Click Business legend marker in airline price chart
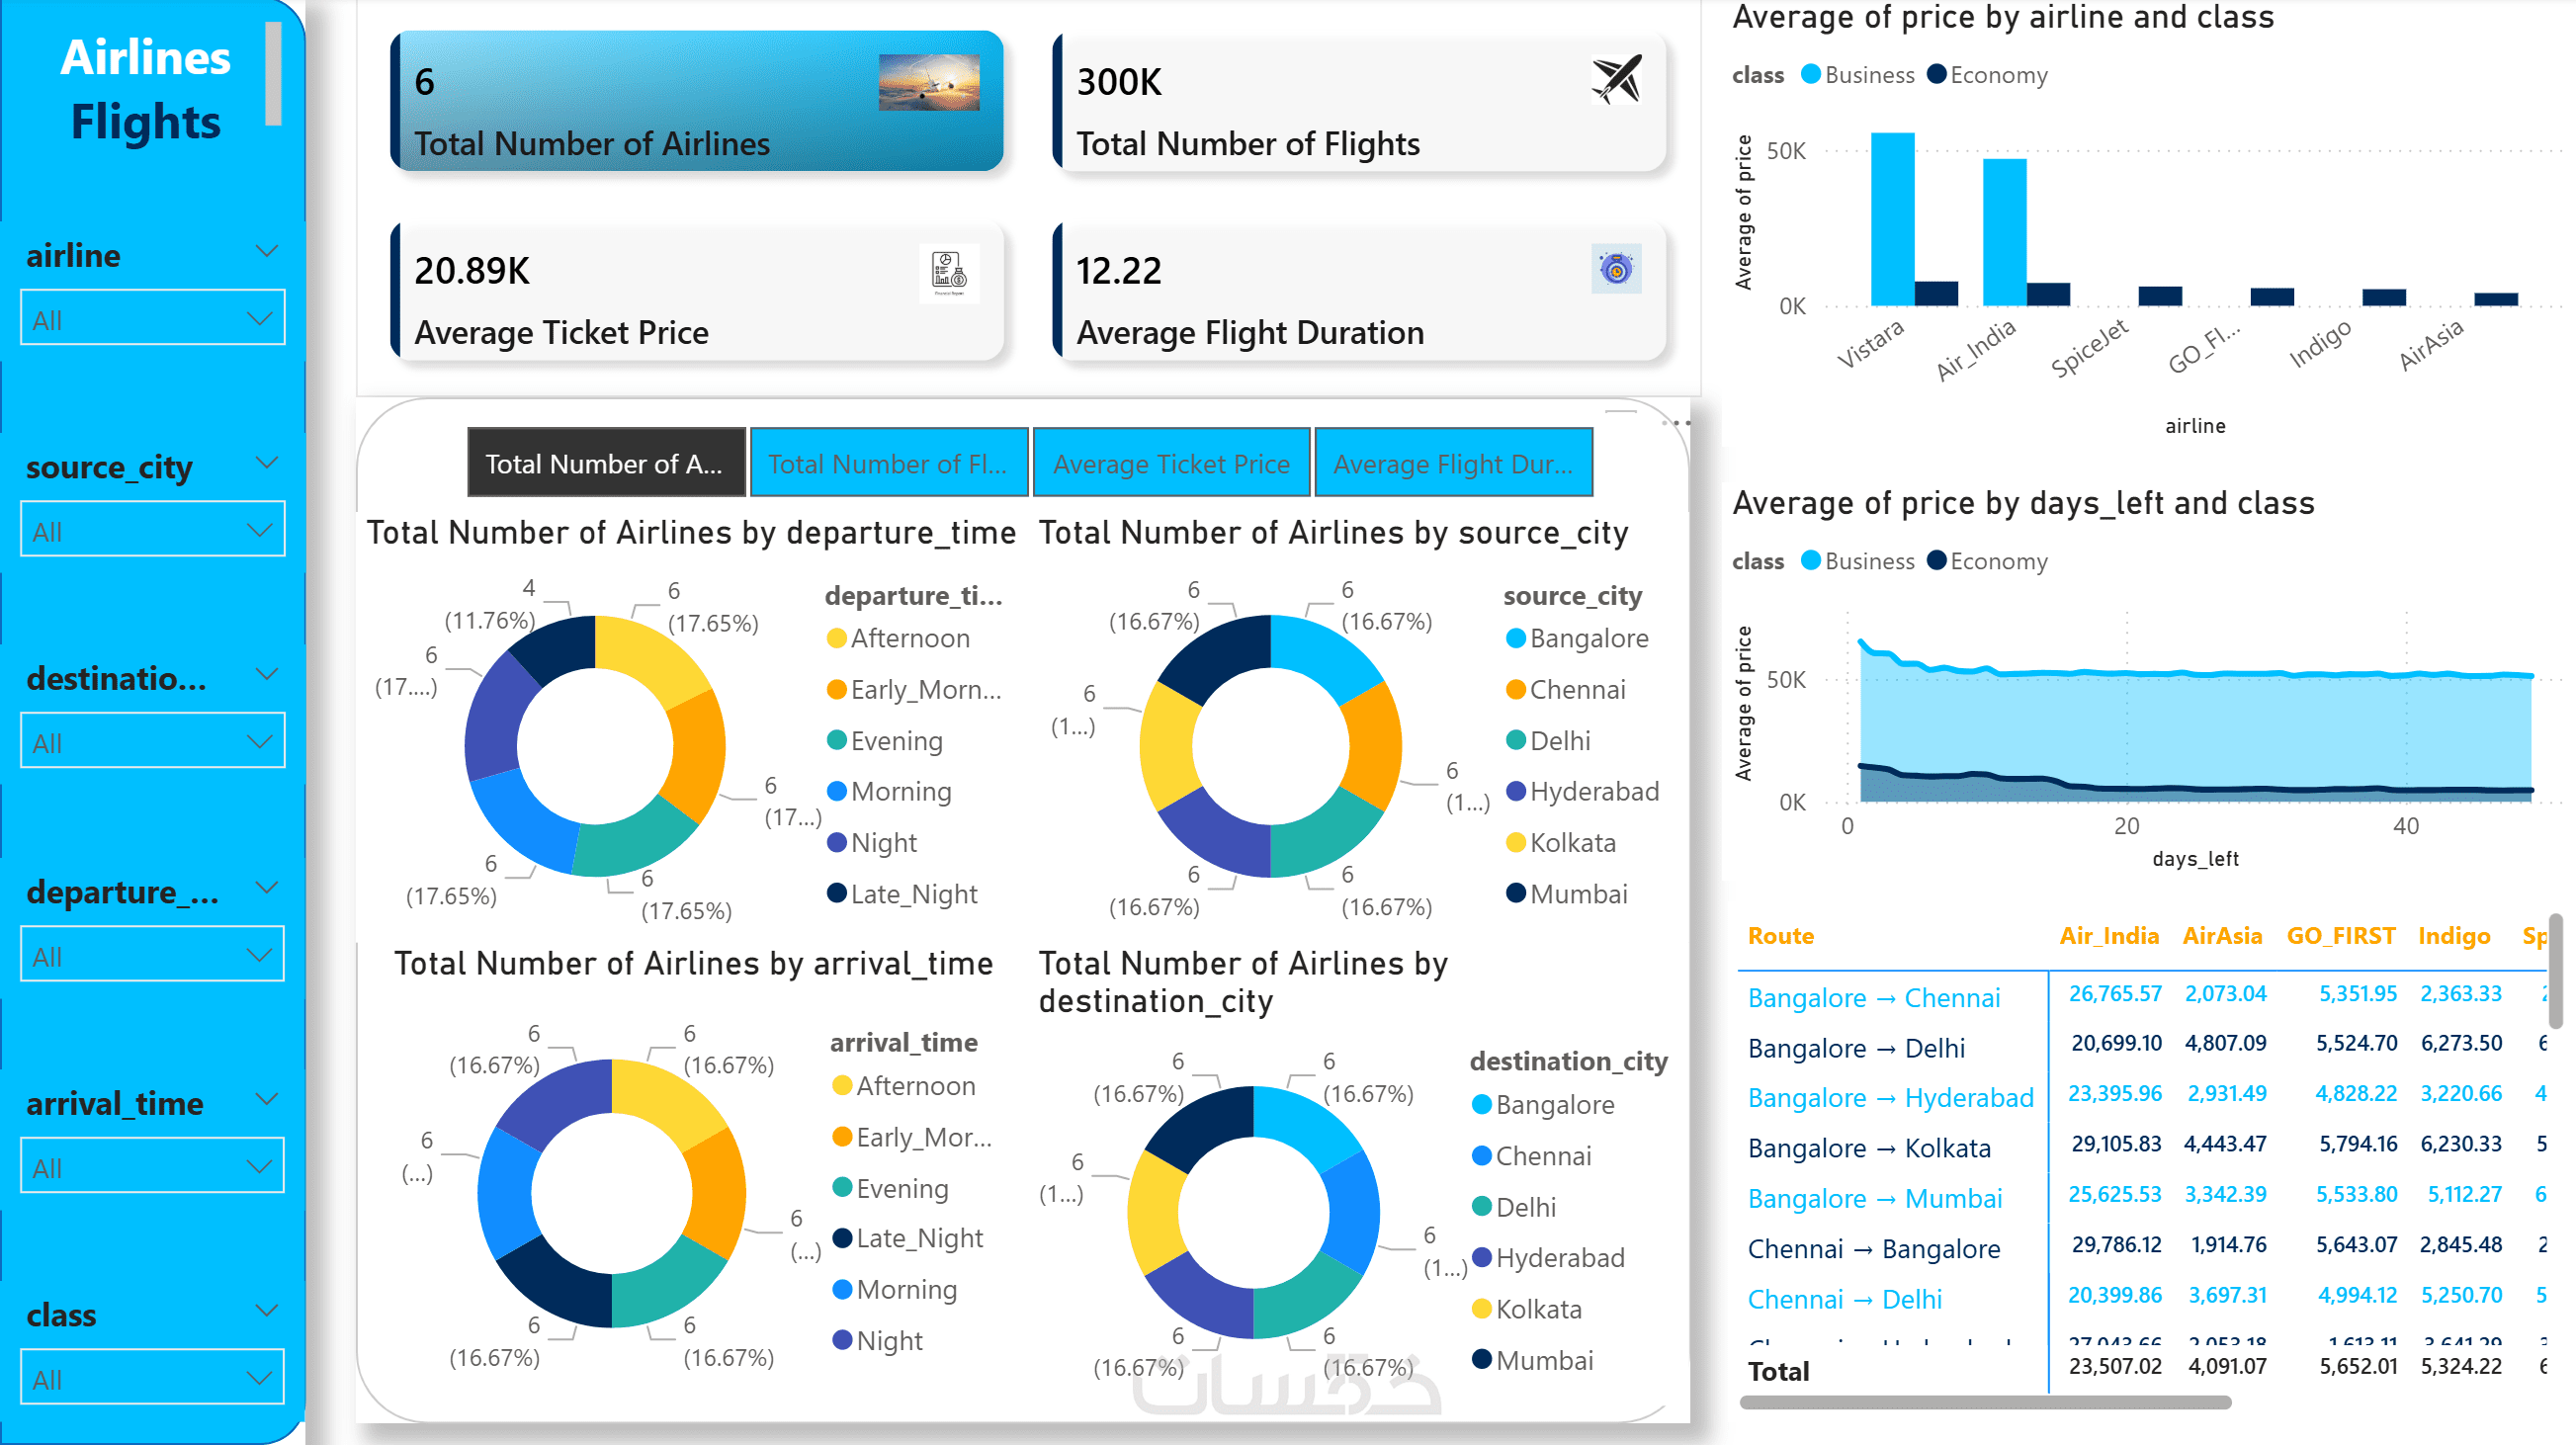Viewport: 2576px width, 1445px height. pyautogui.click(x=1810, y=75)
